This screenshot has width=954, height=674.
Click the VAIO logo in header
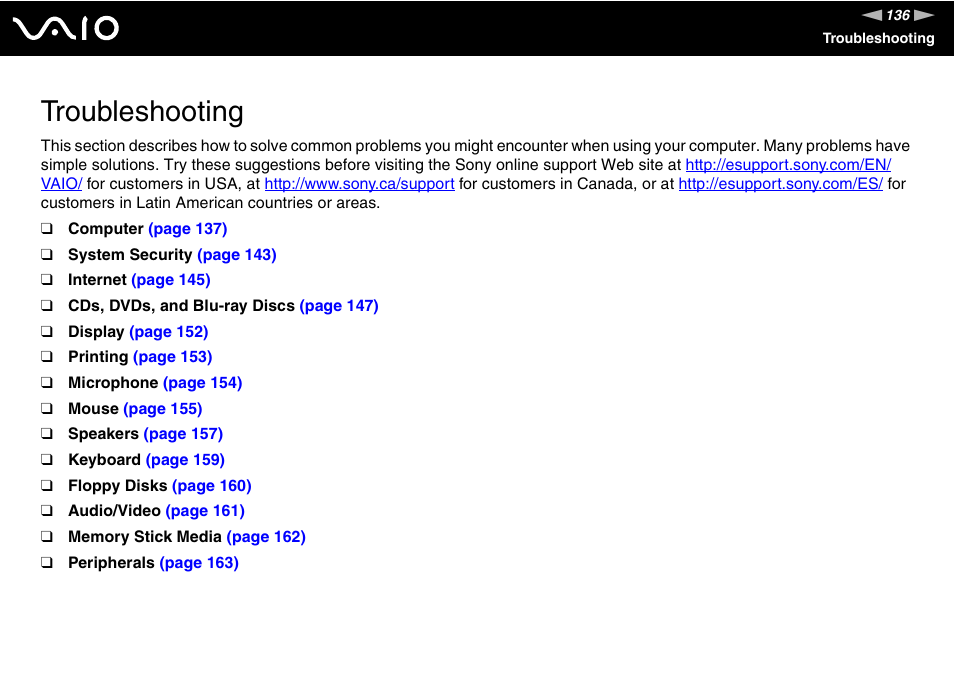point(66,29)
